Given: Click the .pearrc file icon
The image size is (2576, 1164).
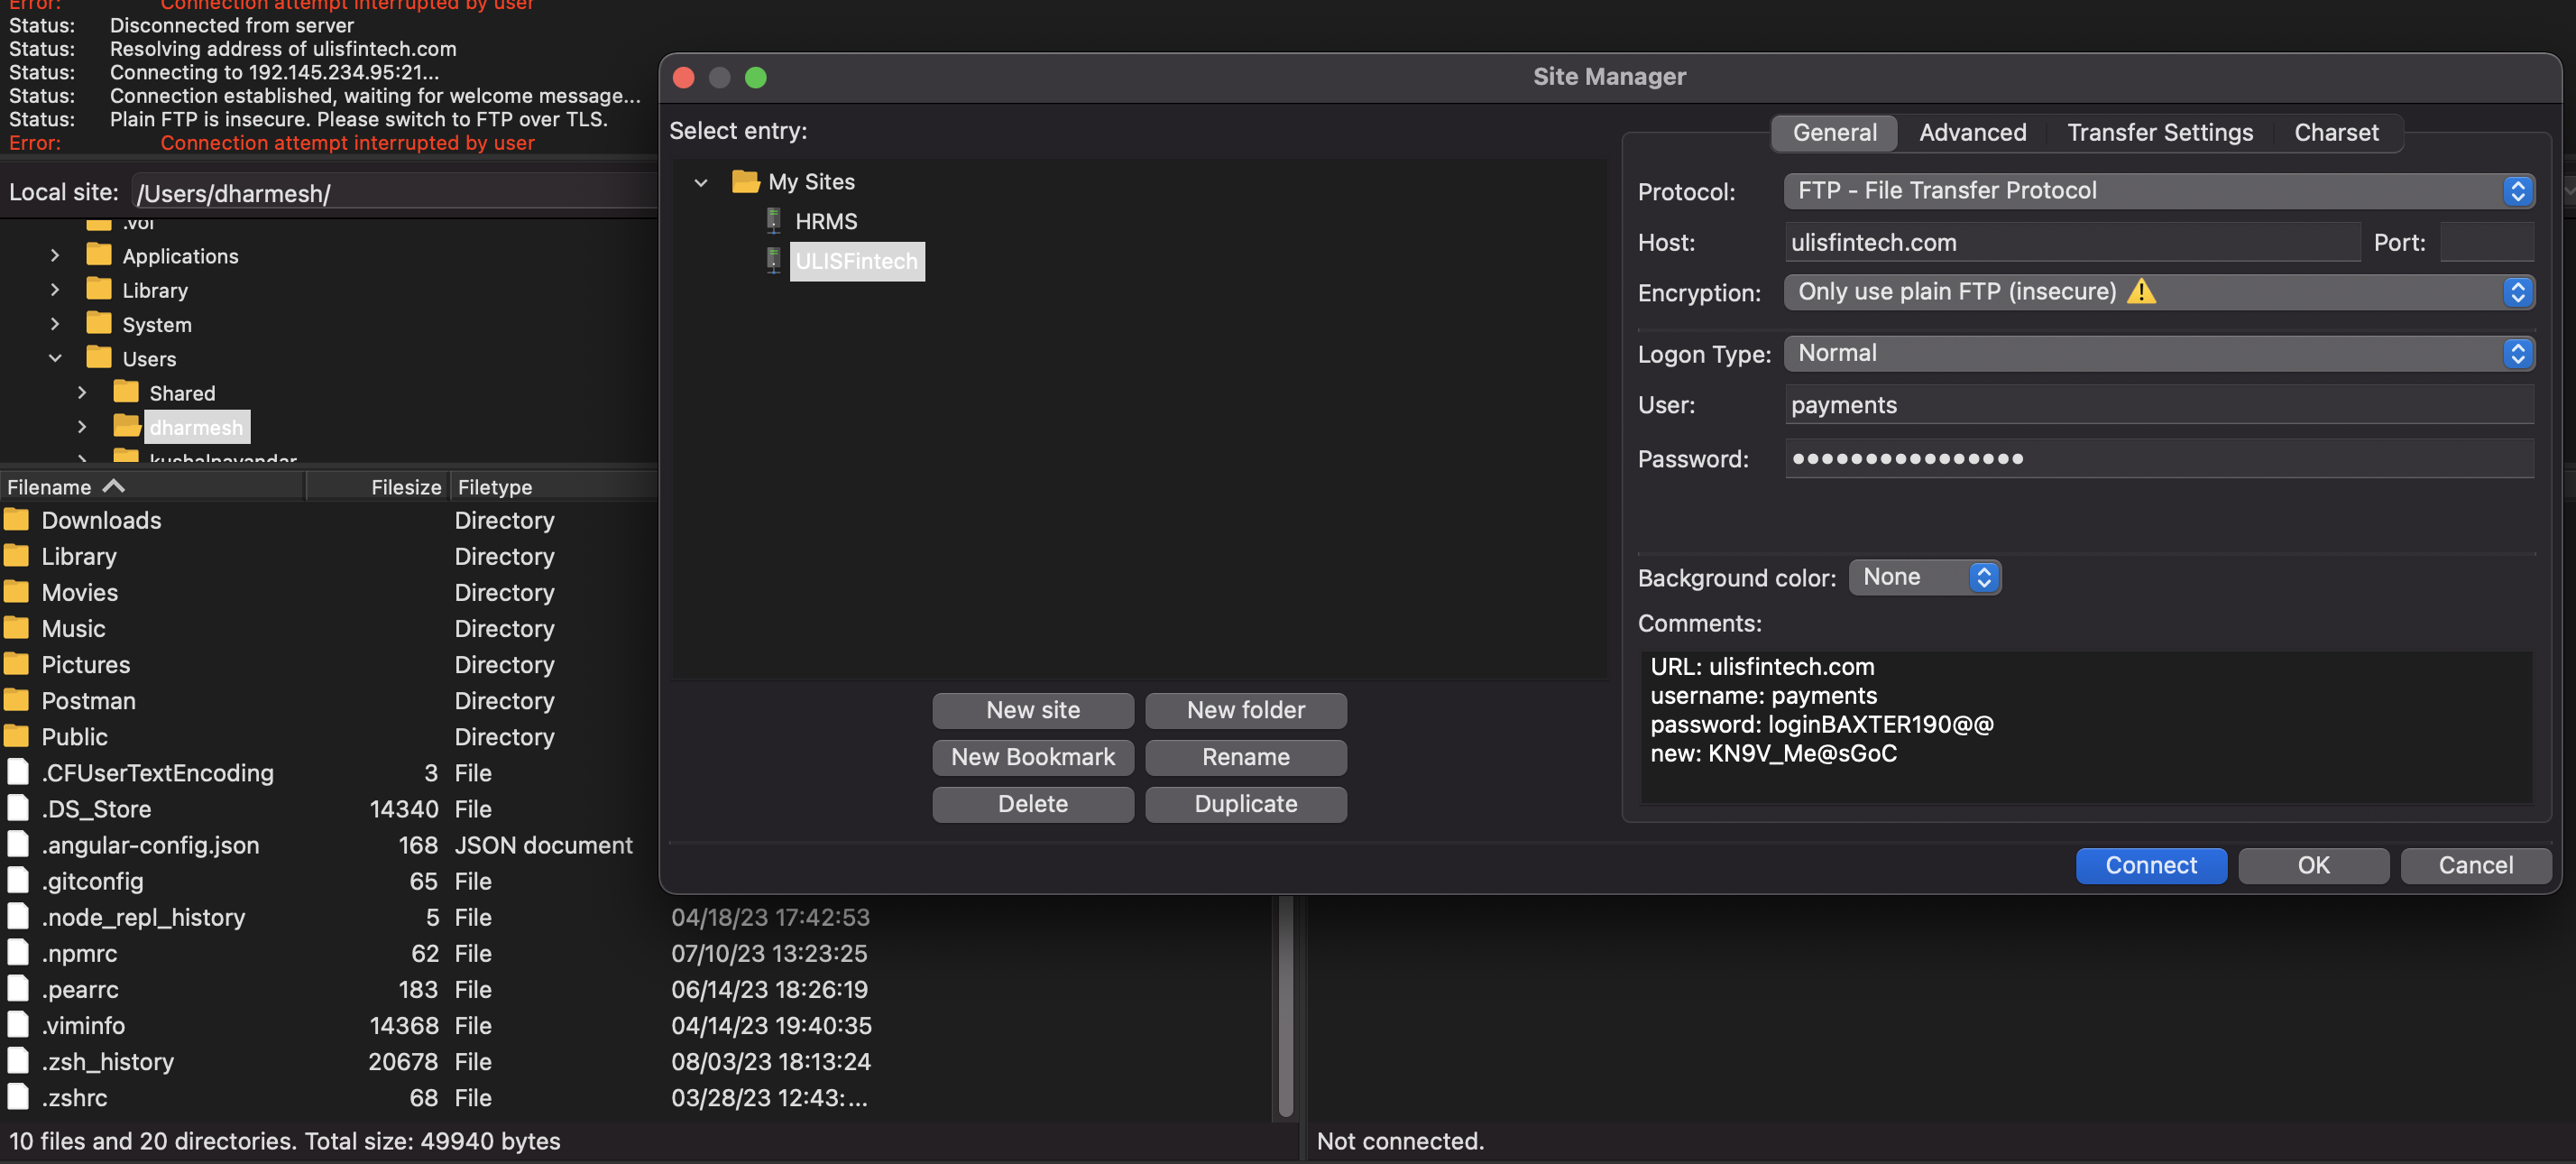Looking at the screenshot, I should [x=18, y=988].
